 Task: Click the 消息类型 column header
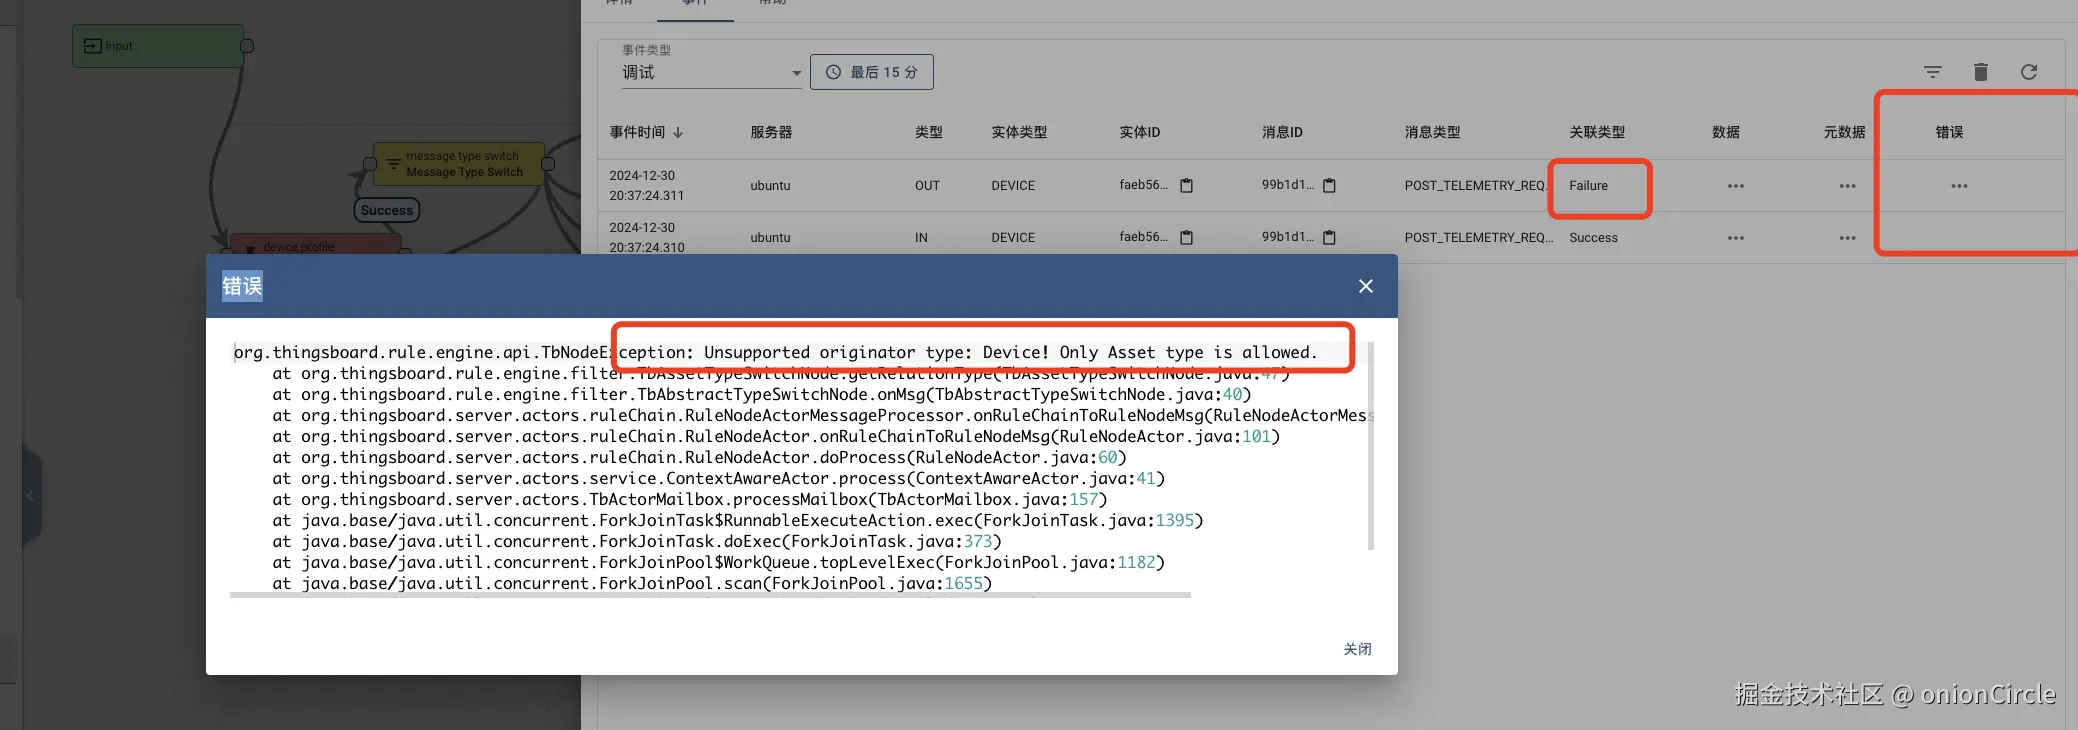click(x=1432, y=132)
